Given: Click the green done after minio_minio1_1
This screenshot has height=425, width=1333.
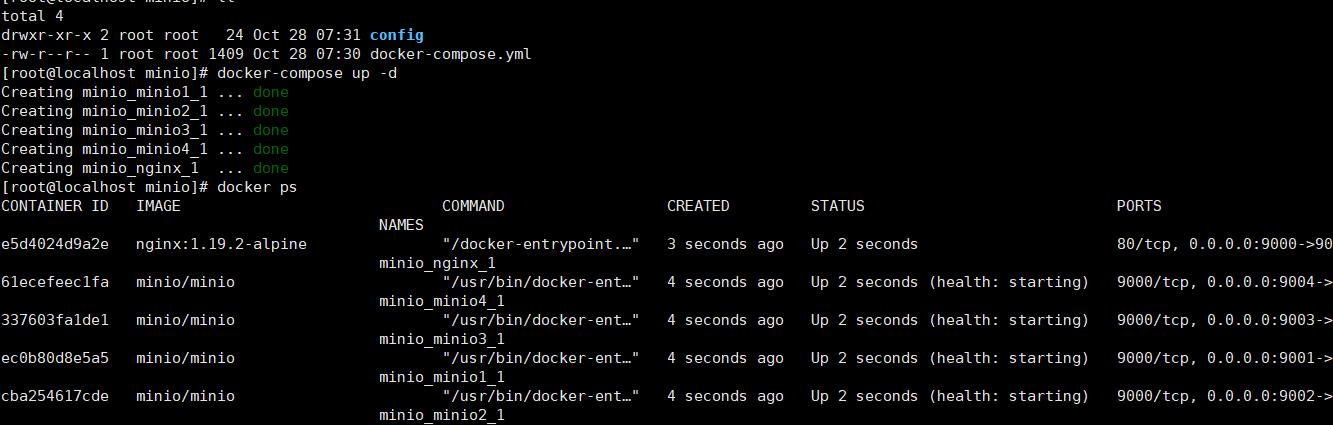Looking at the screenshot, I should [270, 92].
